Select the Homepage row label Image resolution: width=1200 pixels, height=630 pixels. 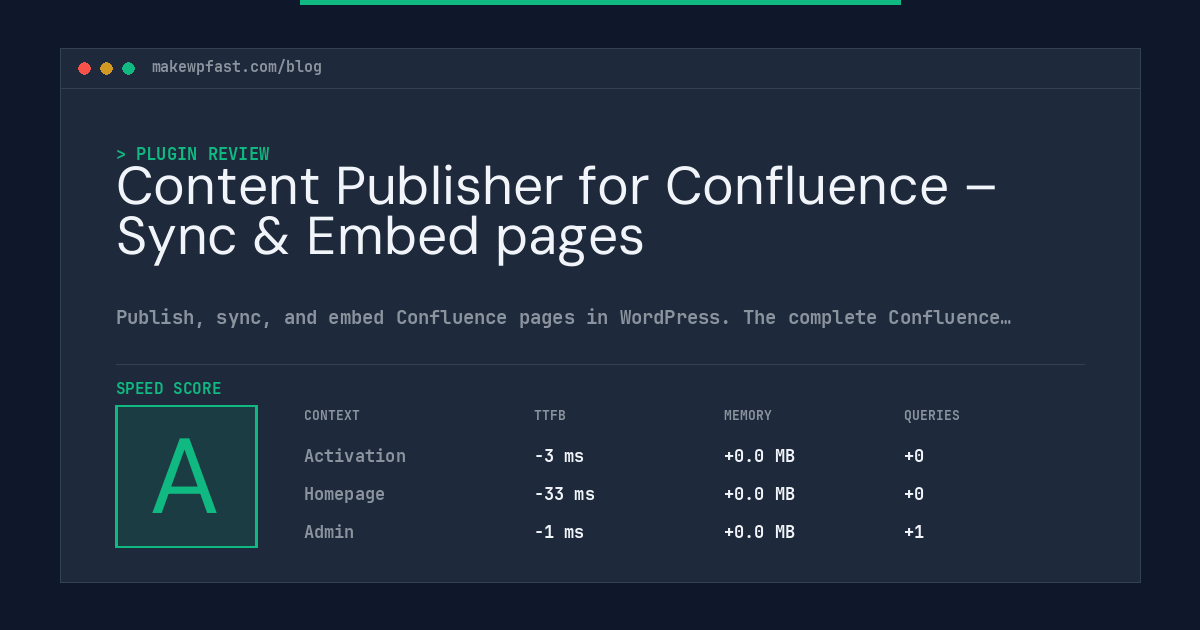(344, 494)
